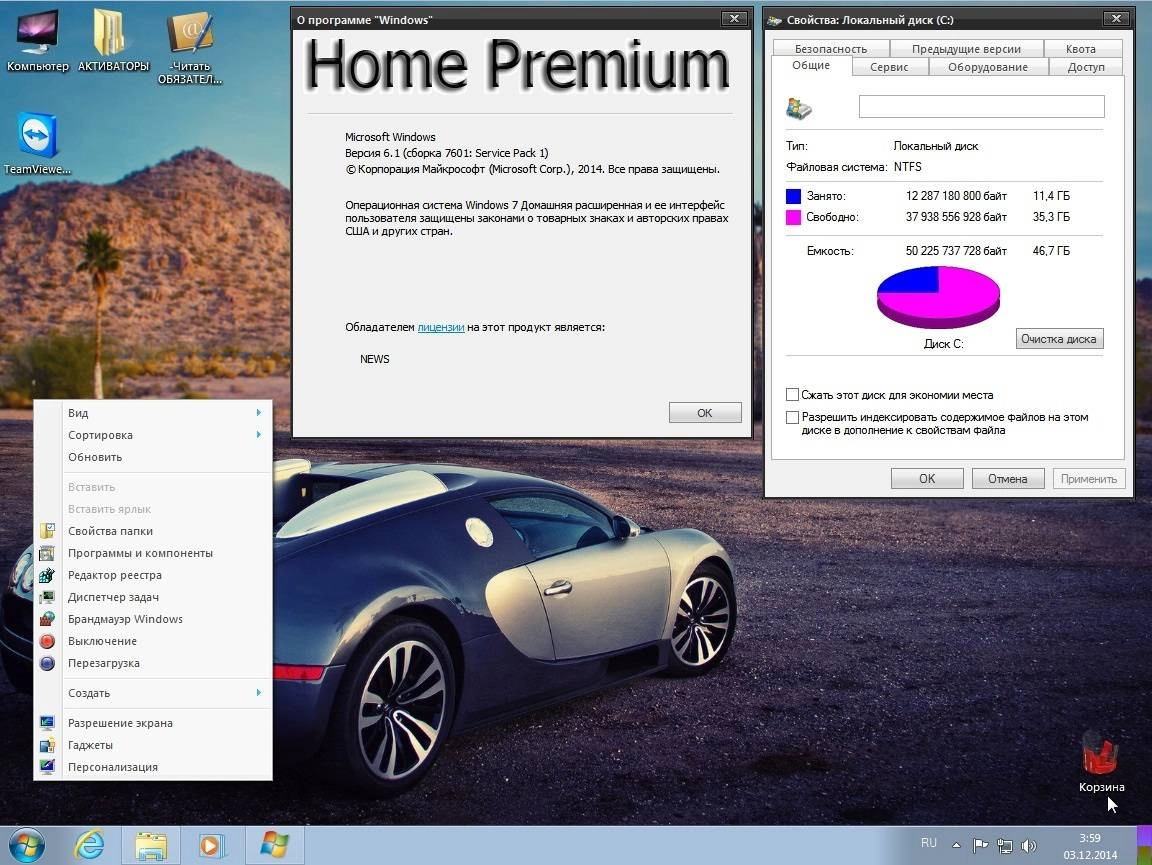Expand the Создать submenu arrow

coord(259,693)
